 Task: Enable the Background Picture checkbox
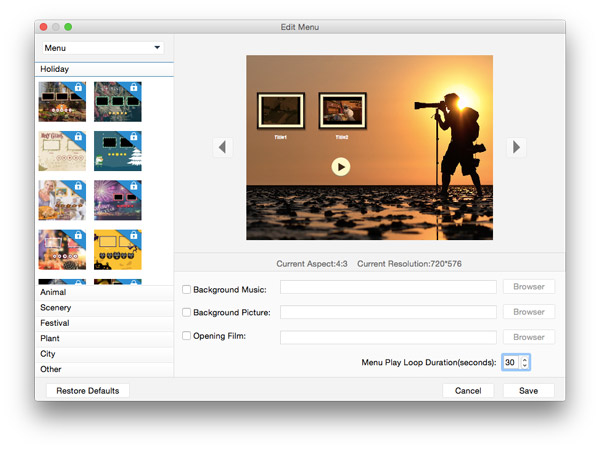[186, 312]
